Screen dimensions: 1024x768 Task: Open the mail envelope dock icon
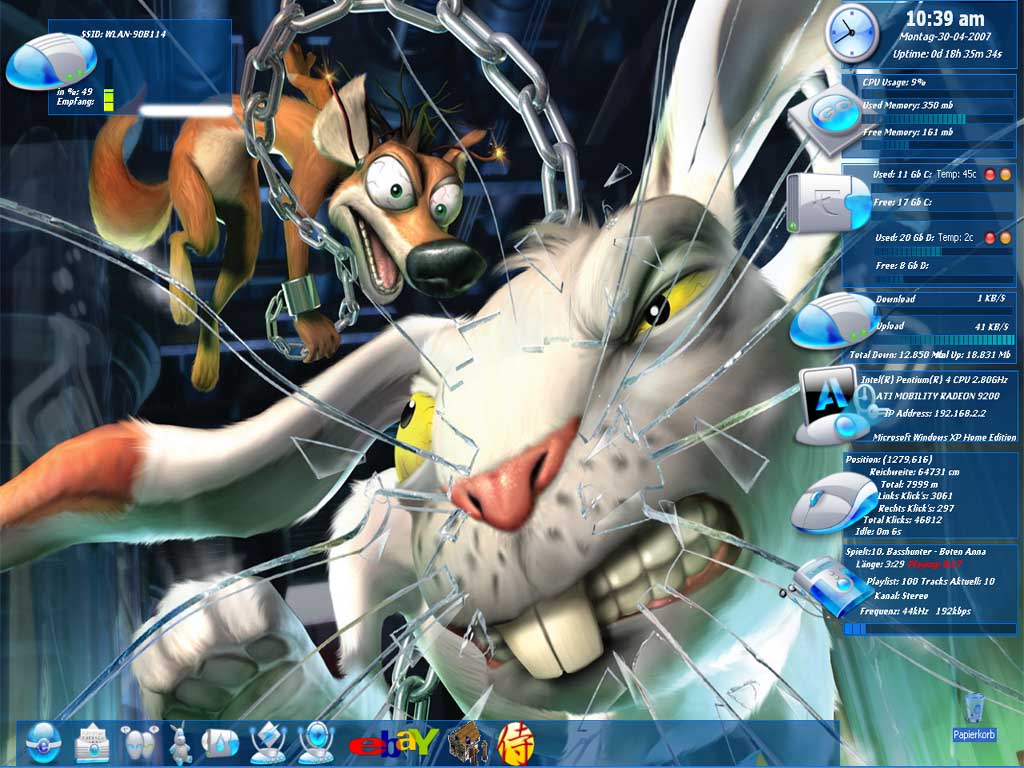[91, 743]
